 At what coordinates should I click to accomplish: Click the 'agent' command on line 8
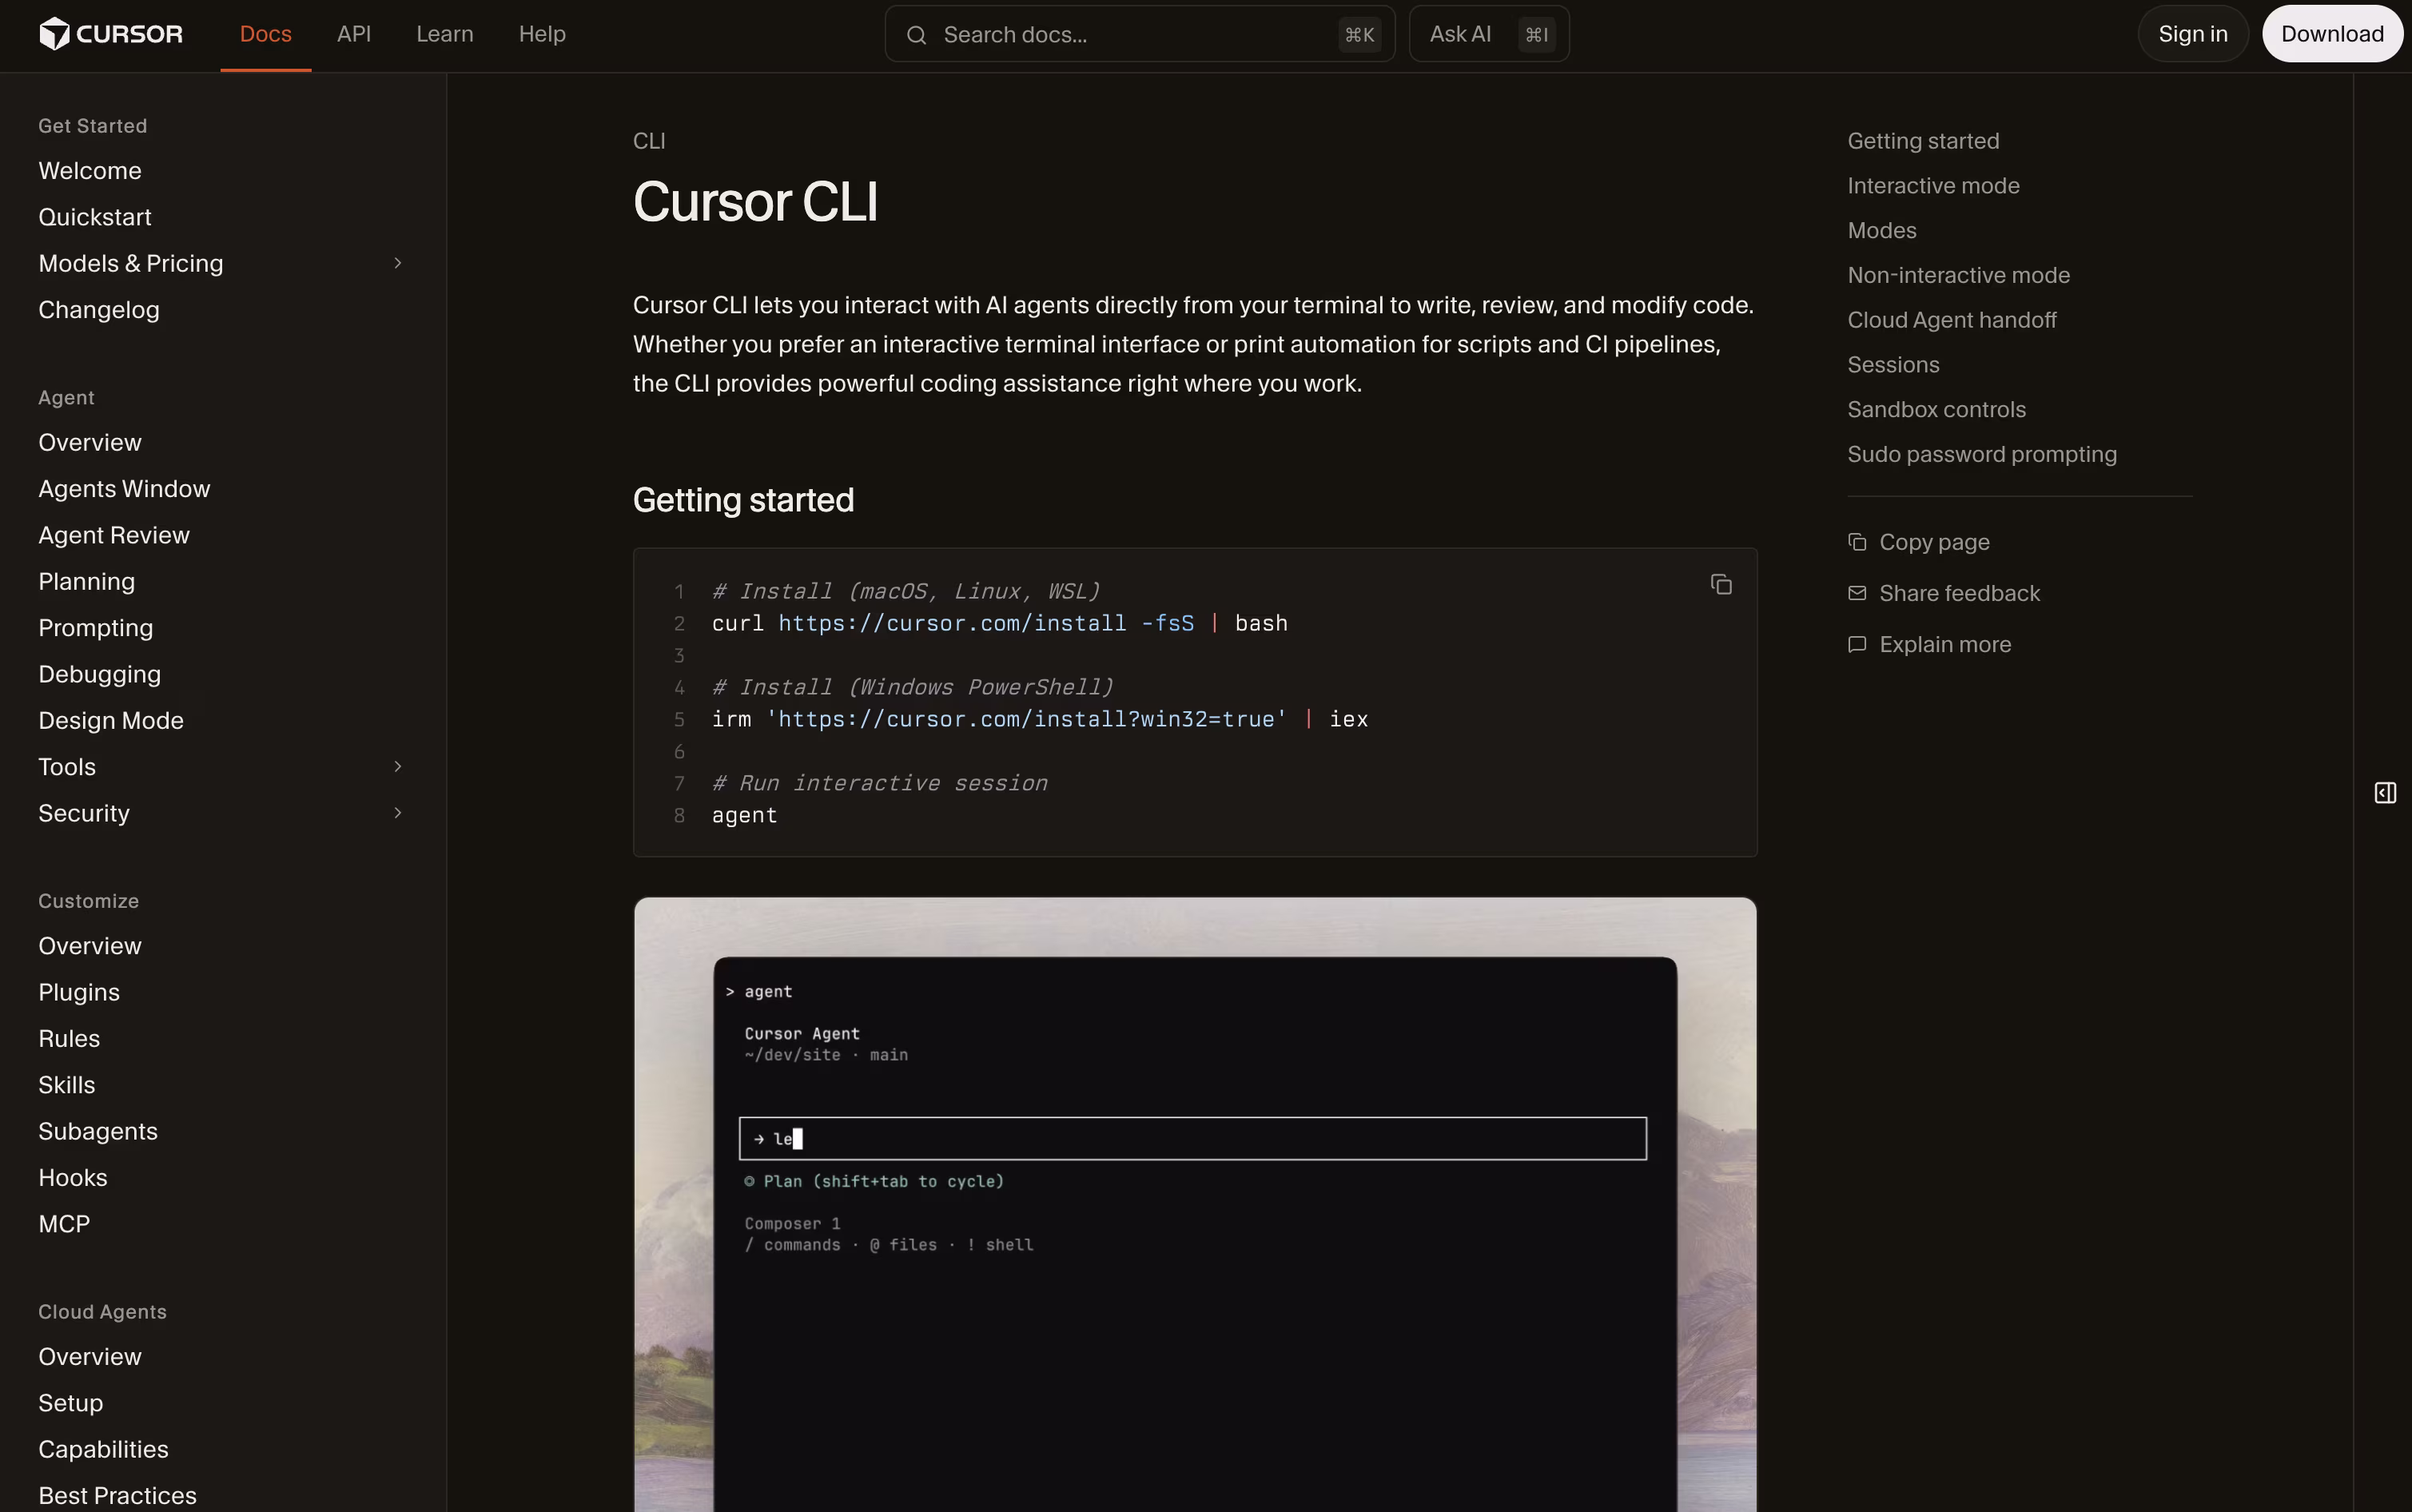744,815
